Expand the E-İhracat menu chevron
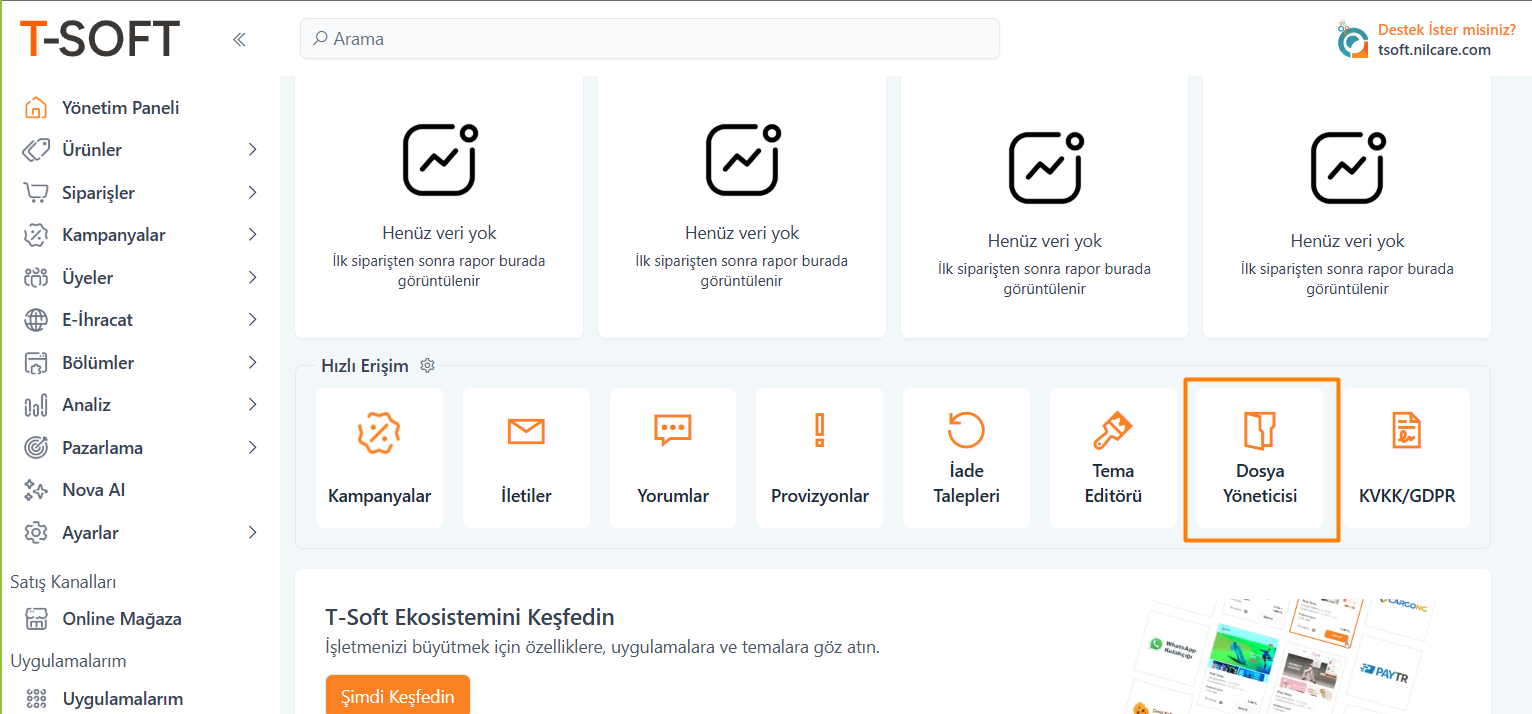Viewport: 1532px width, 714px height. [252, 320]
